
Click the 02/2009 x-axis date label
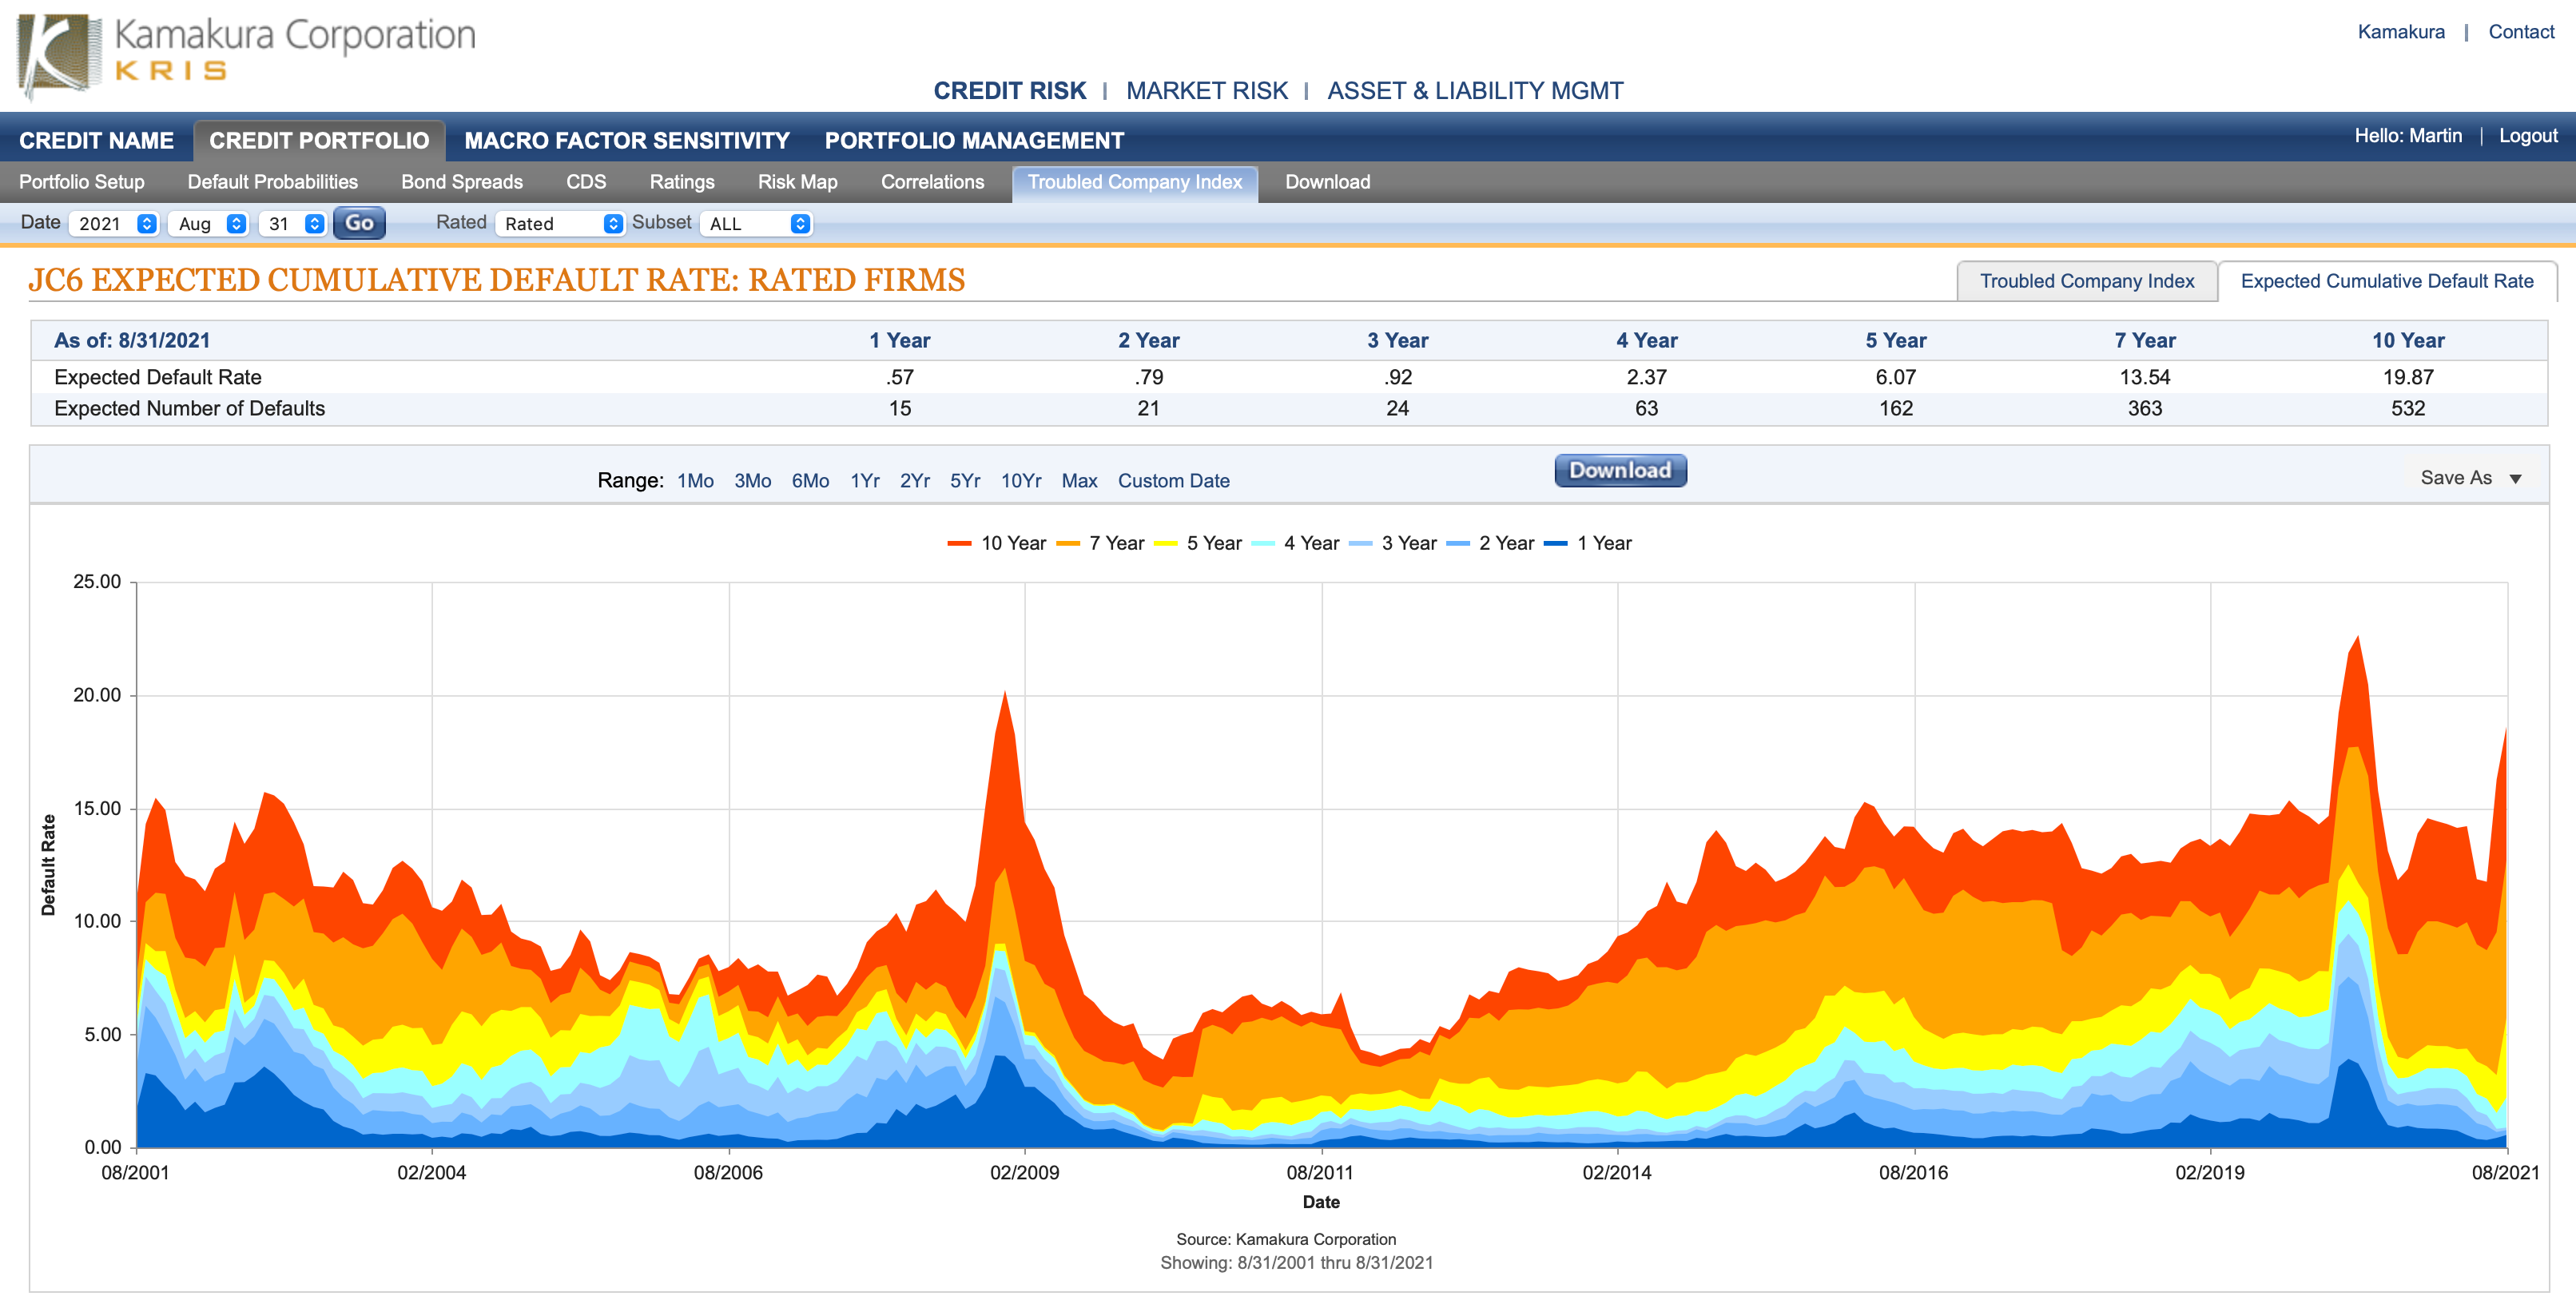(x=1024, y=1173)
